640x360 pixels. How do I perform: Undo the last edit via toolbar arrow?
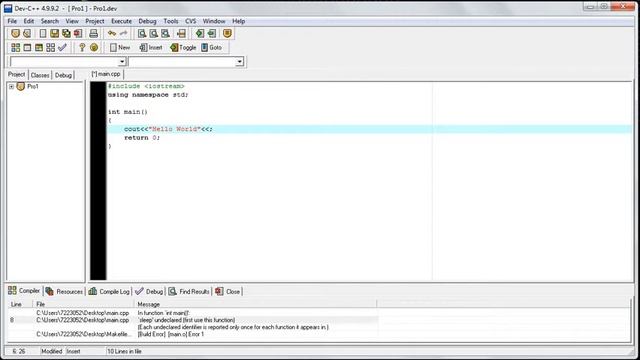pyautogui.click(x=112, y=33)
